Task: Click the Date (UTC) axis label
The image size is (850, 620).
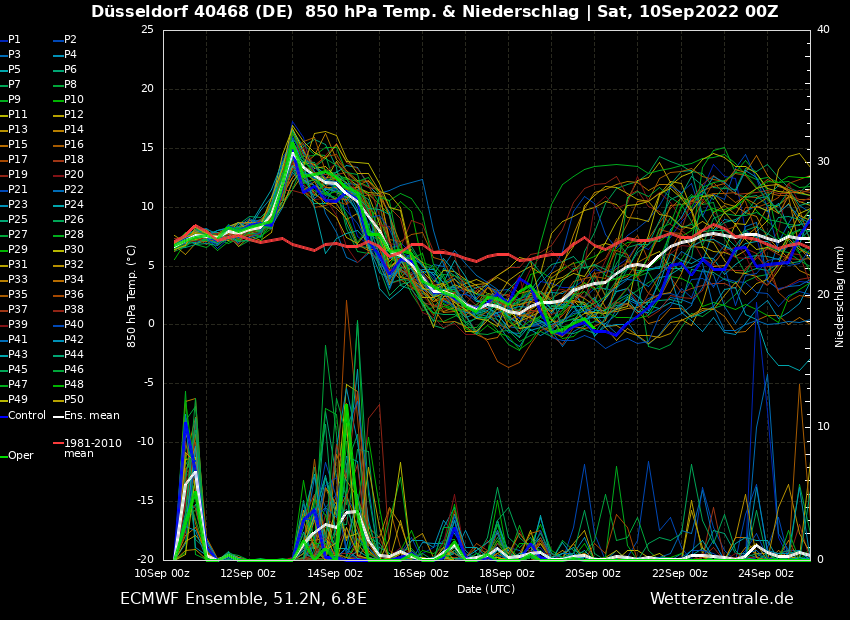Action: pyautogui.click(x=486, y=590)
